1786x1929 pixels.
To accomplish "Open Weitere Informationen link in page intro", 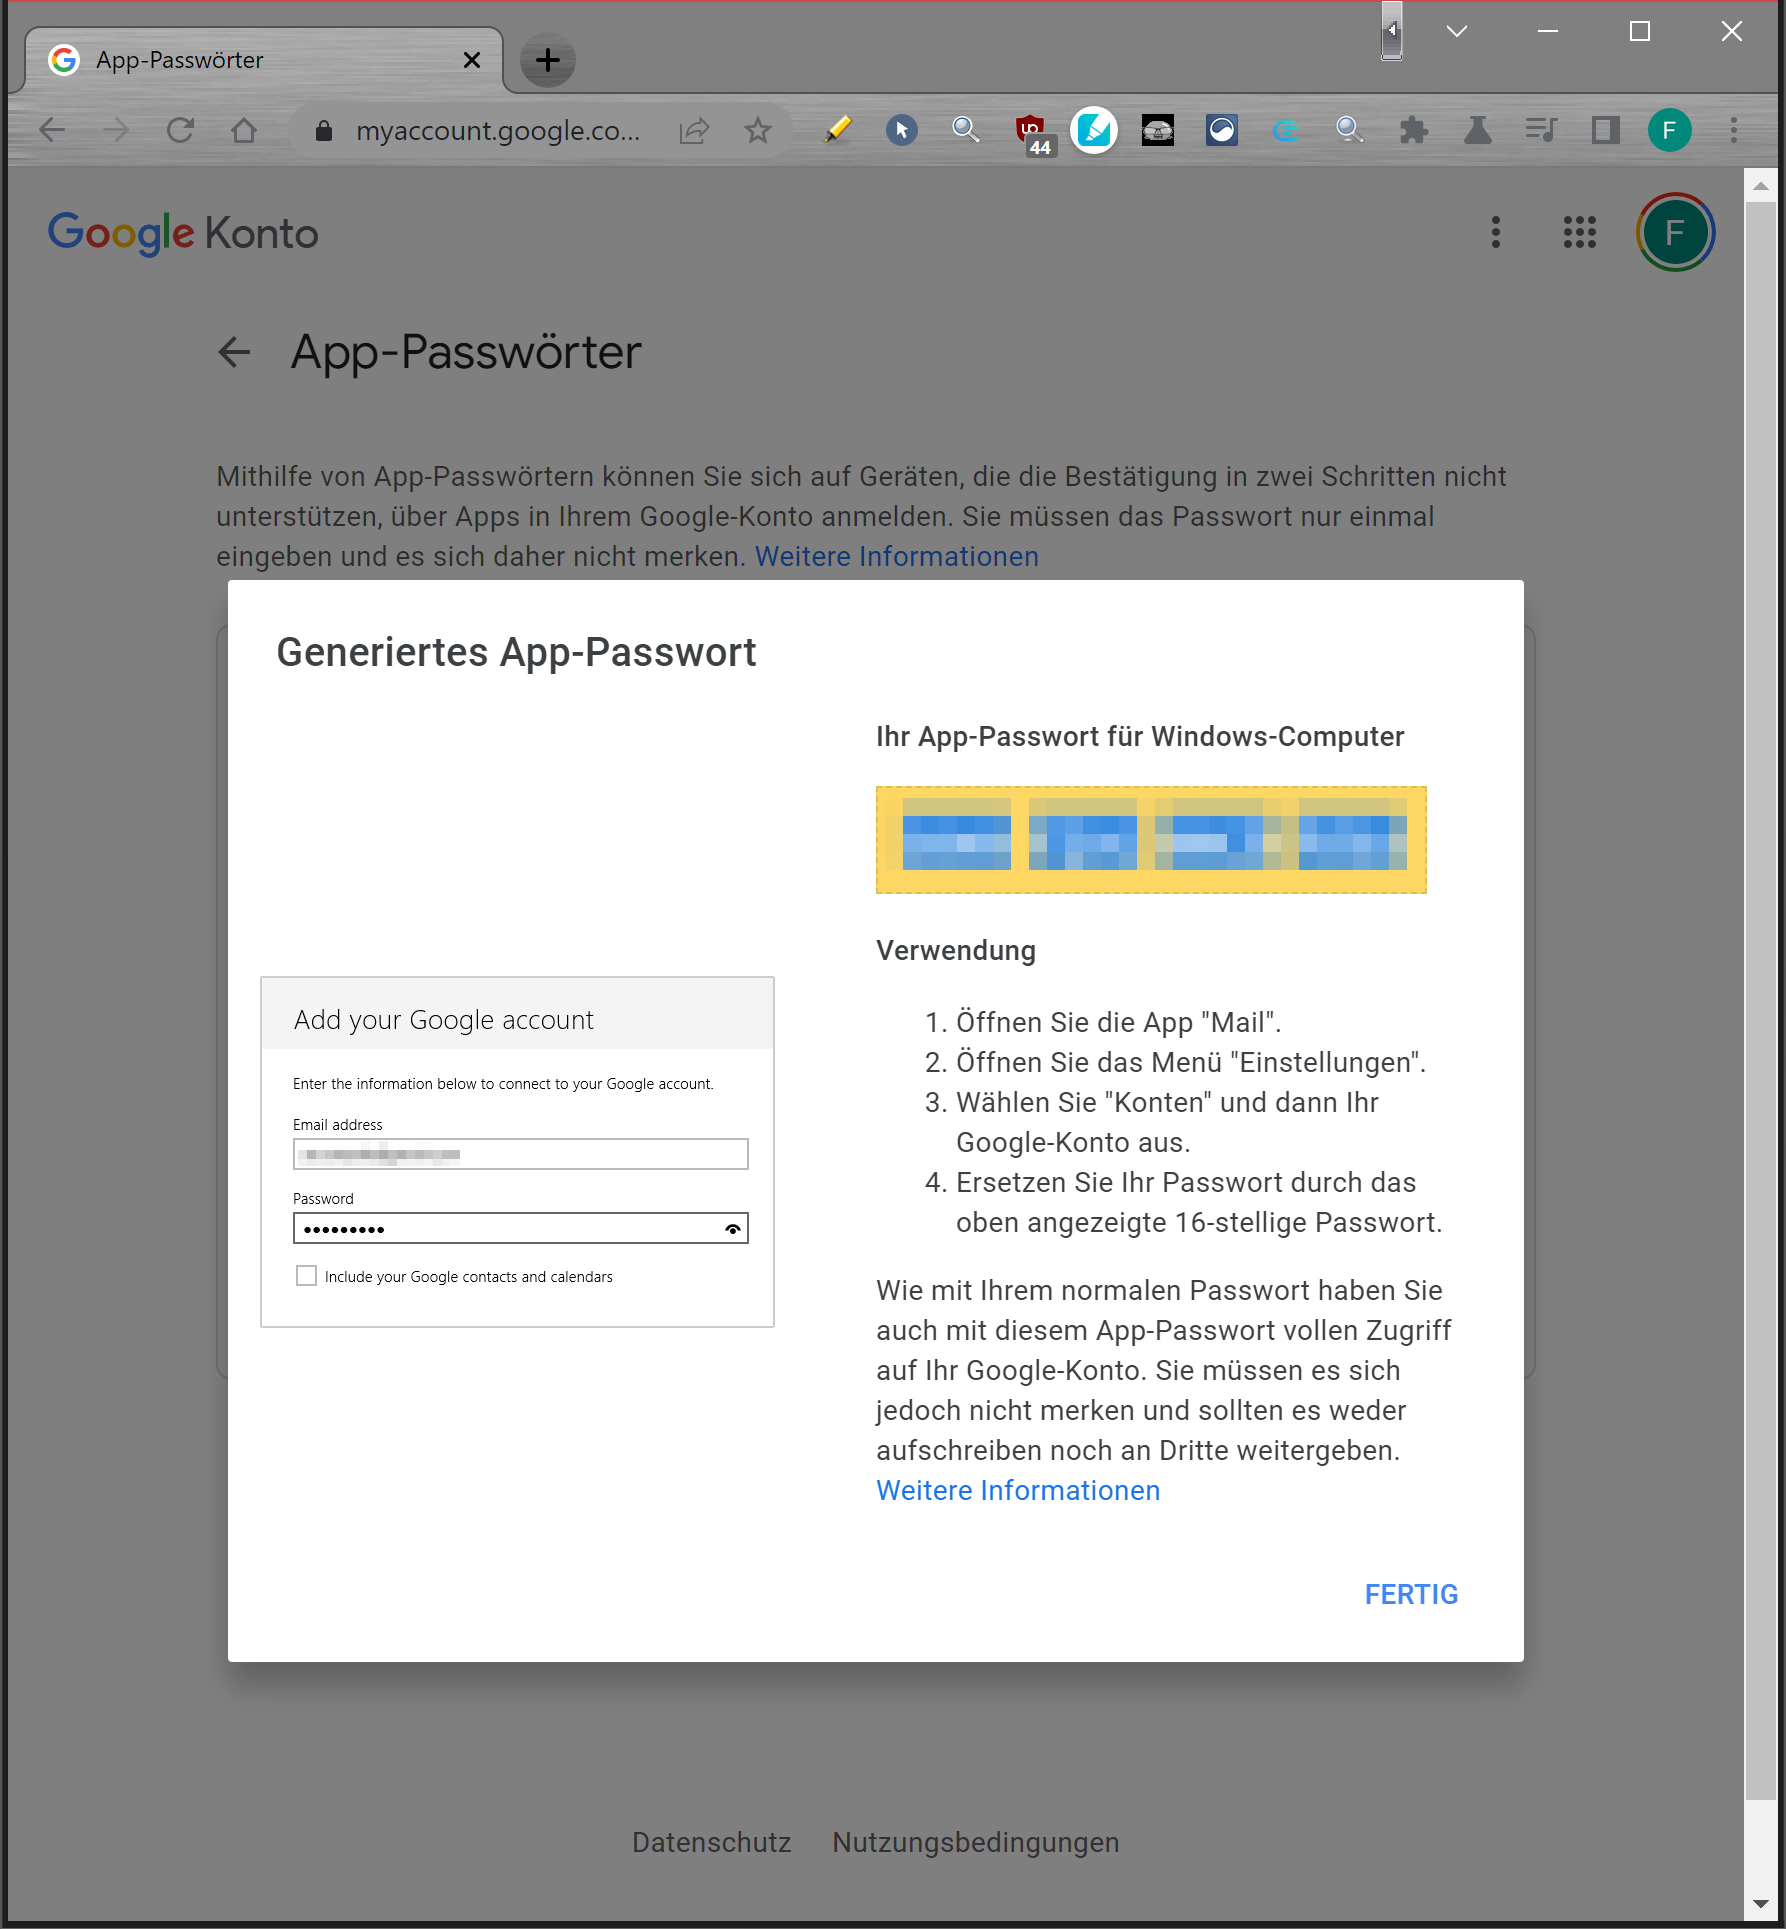I will (897, 557).
